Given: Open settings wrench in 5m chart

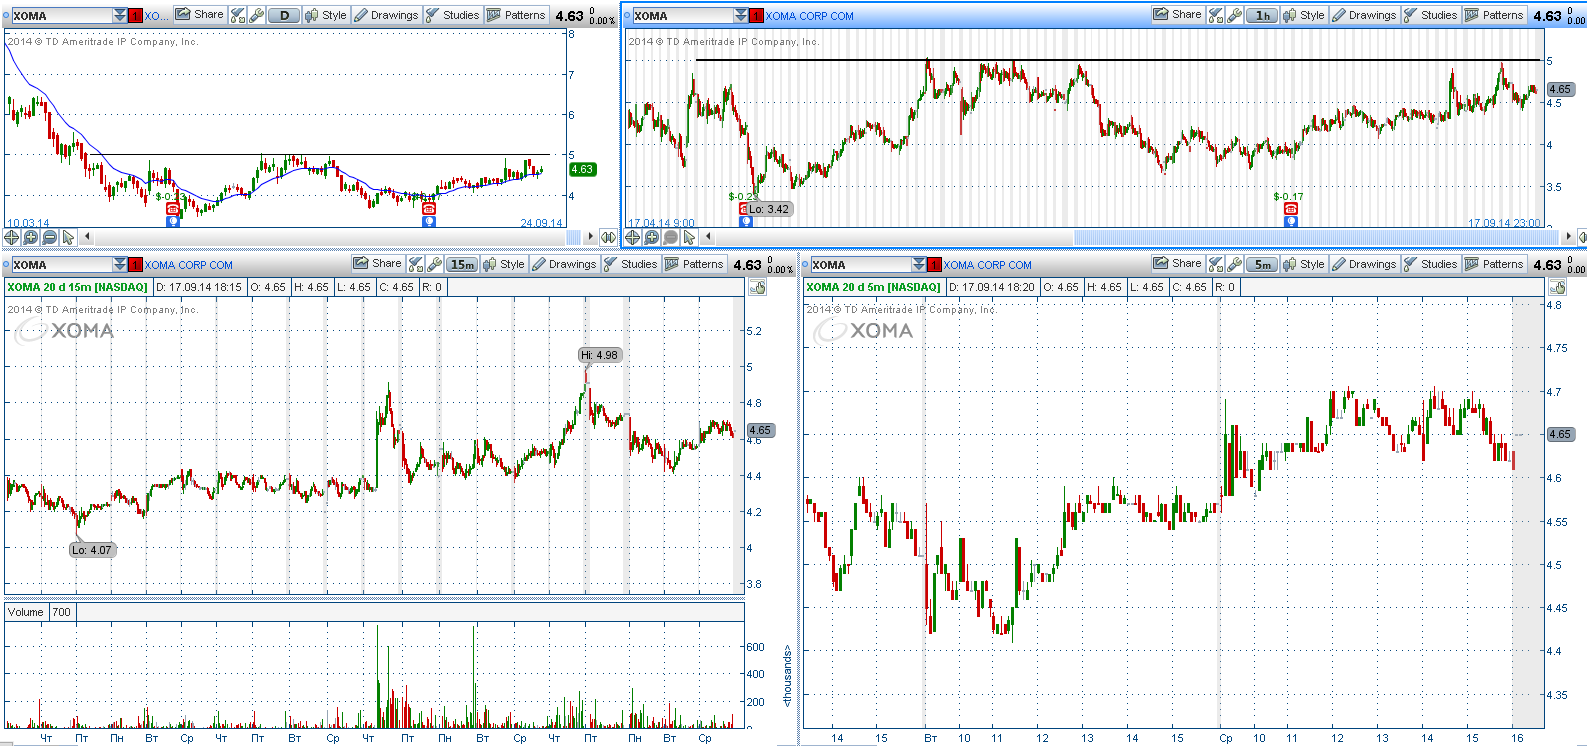Looking at the screenshot, I should pos(1235,264).
